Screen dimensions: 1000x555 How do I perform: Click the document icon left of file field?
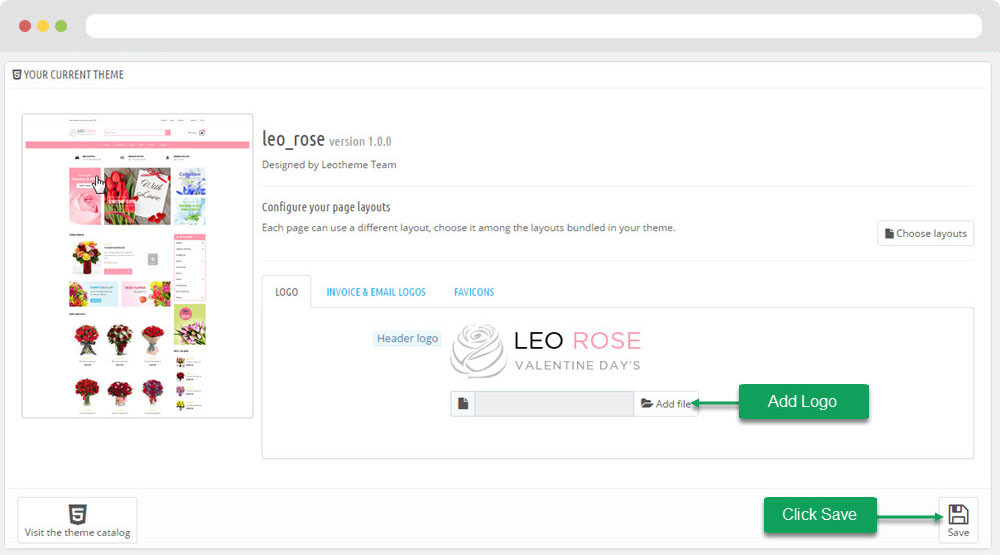pos(463,404)
